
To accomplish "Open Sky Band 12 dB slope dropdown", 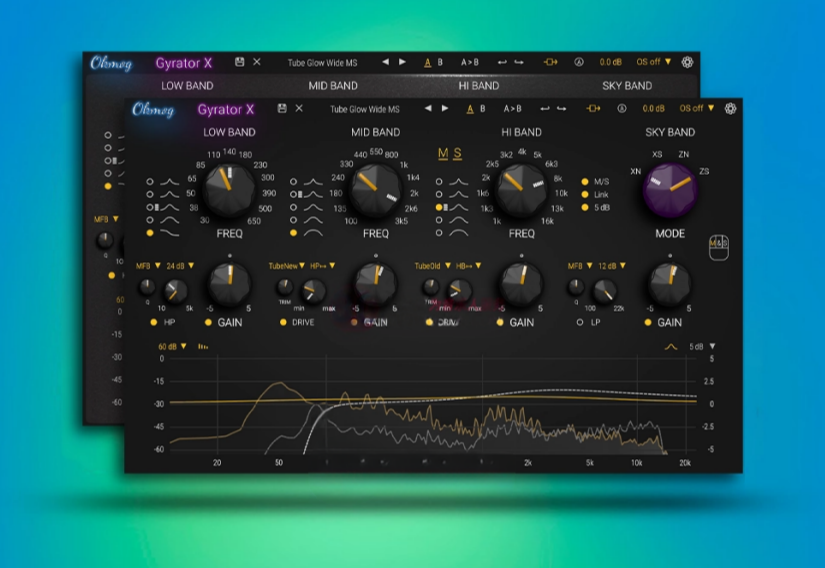I will pos(612,266).
